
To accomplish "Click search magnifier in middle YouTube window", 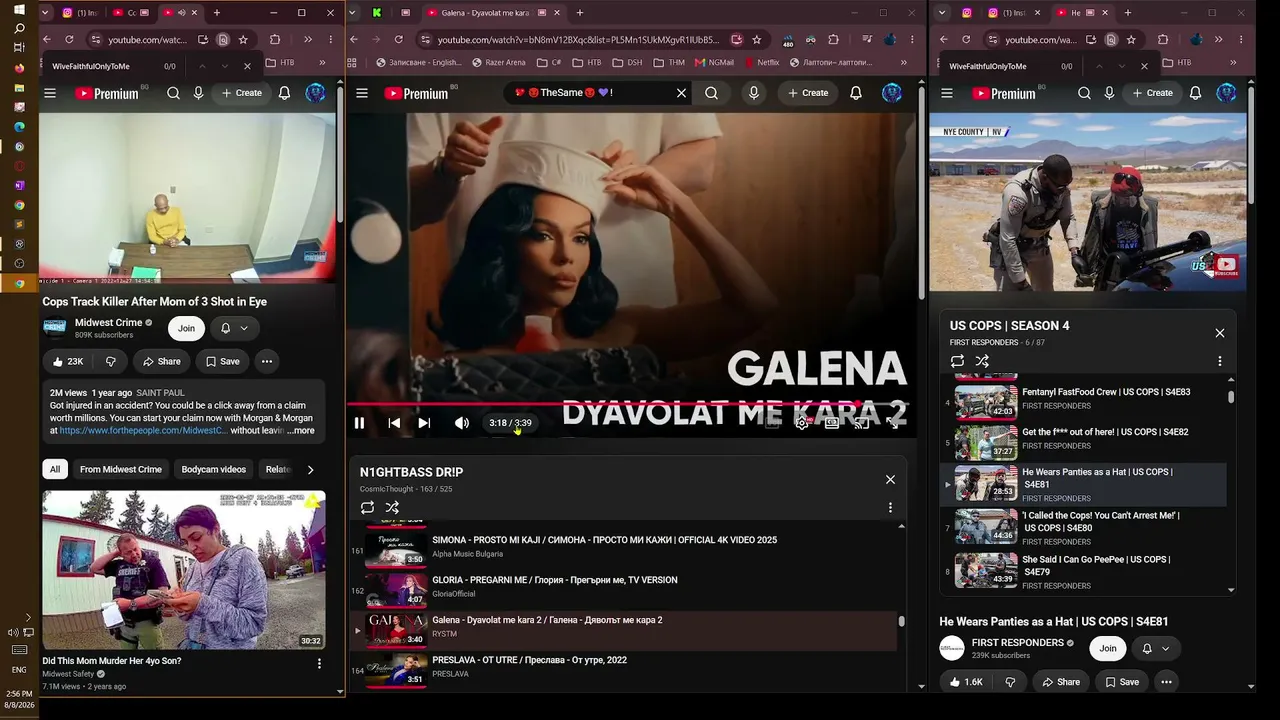I will (x=711, y=93).
